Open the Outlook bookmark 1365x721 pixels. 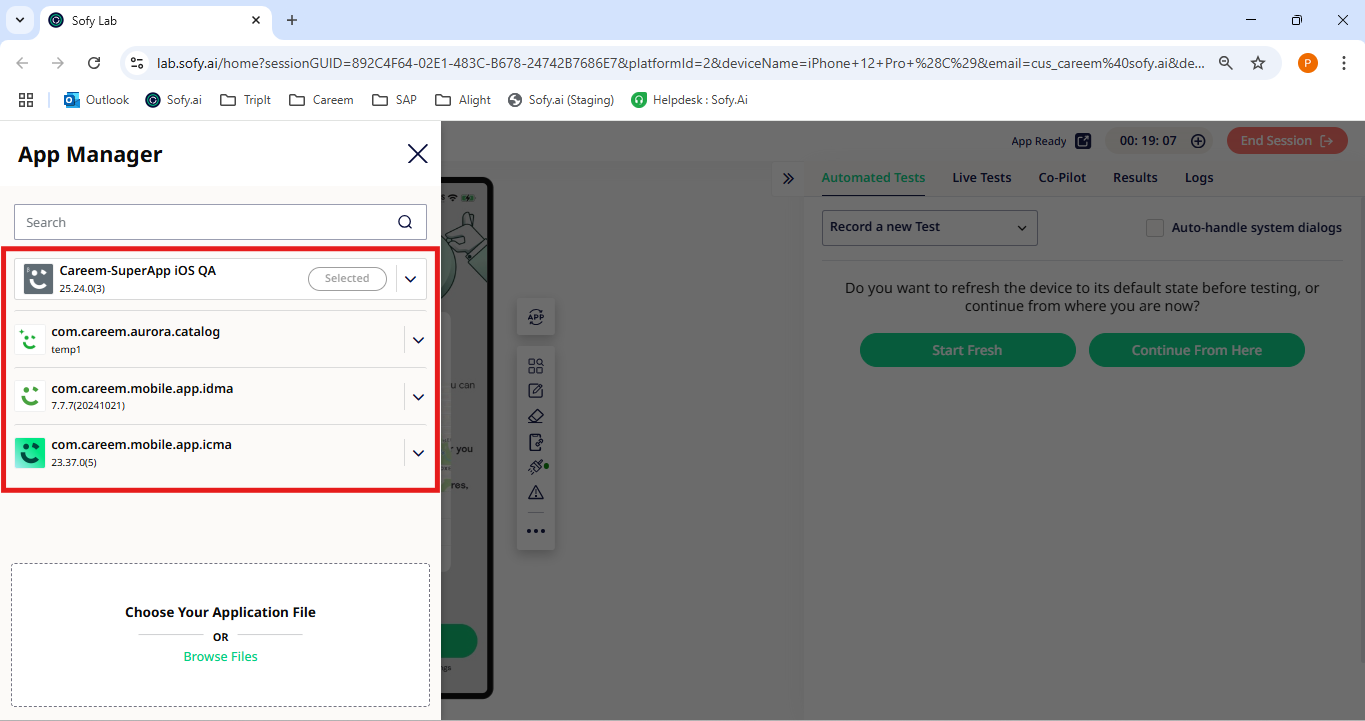97,100
